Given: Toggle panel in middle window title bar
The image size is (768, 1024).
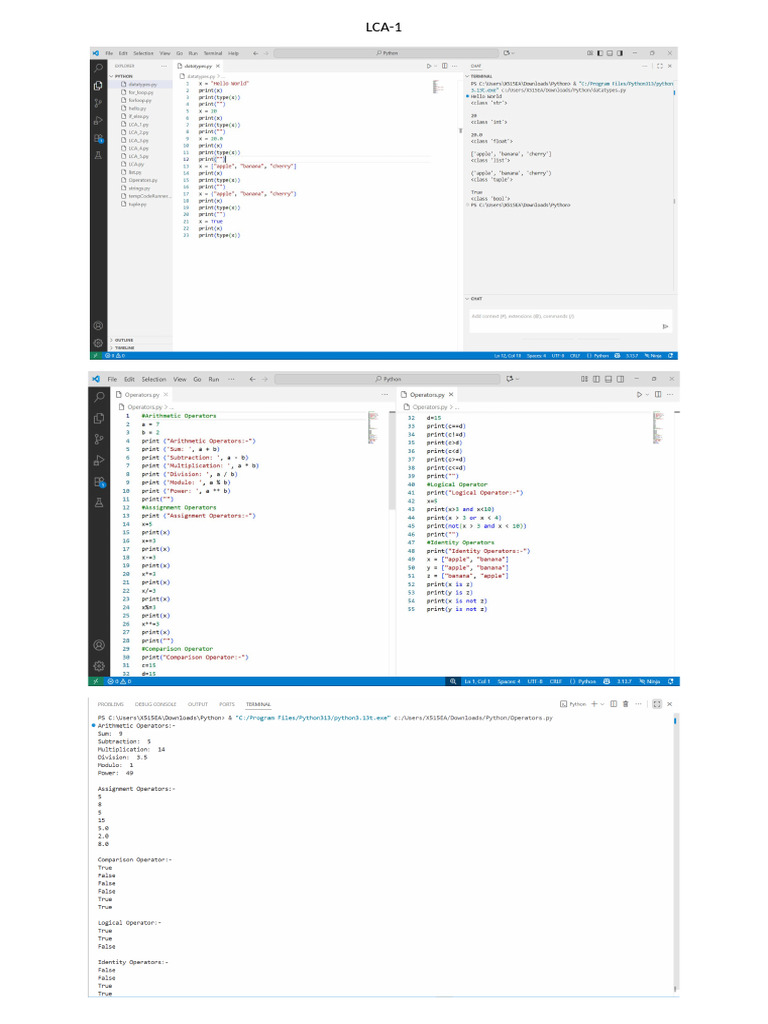Looking at the screenshot, I should tap(608, 379).
